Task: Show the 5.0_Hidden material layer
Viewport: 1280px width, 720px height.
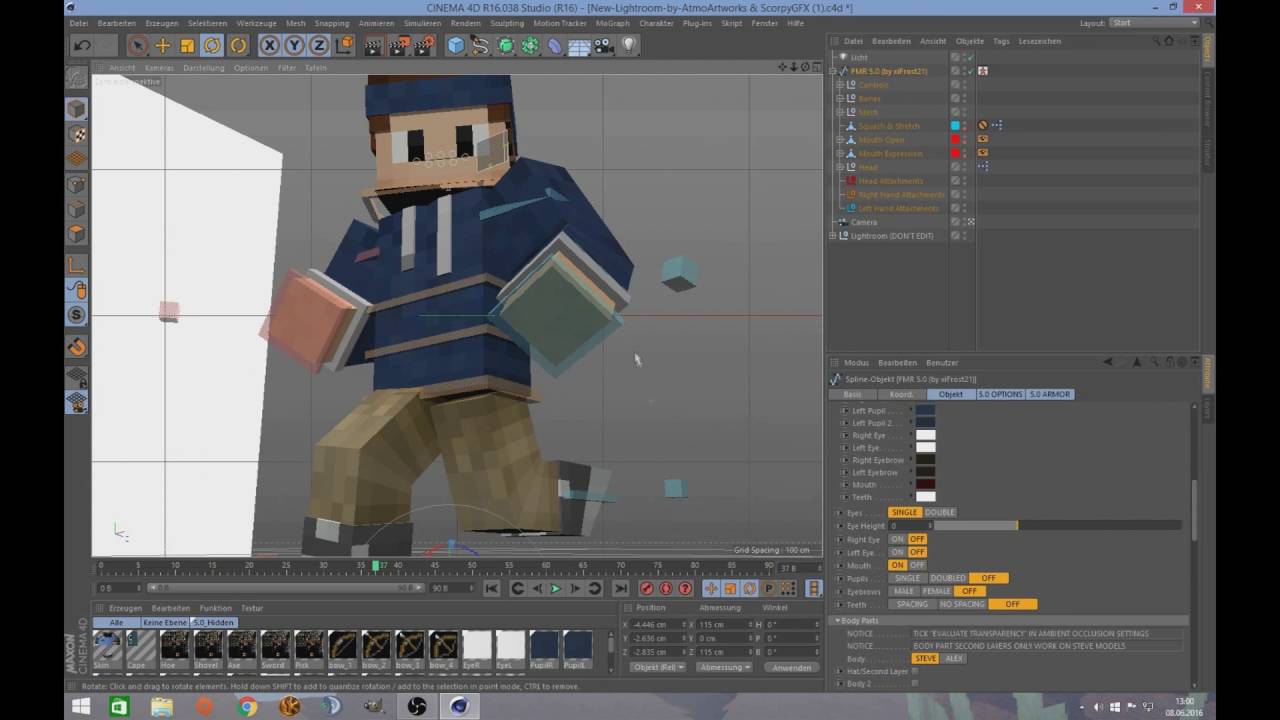Action: [x=212, y=622]
